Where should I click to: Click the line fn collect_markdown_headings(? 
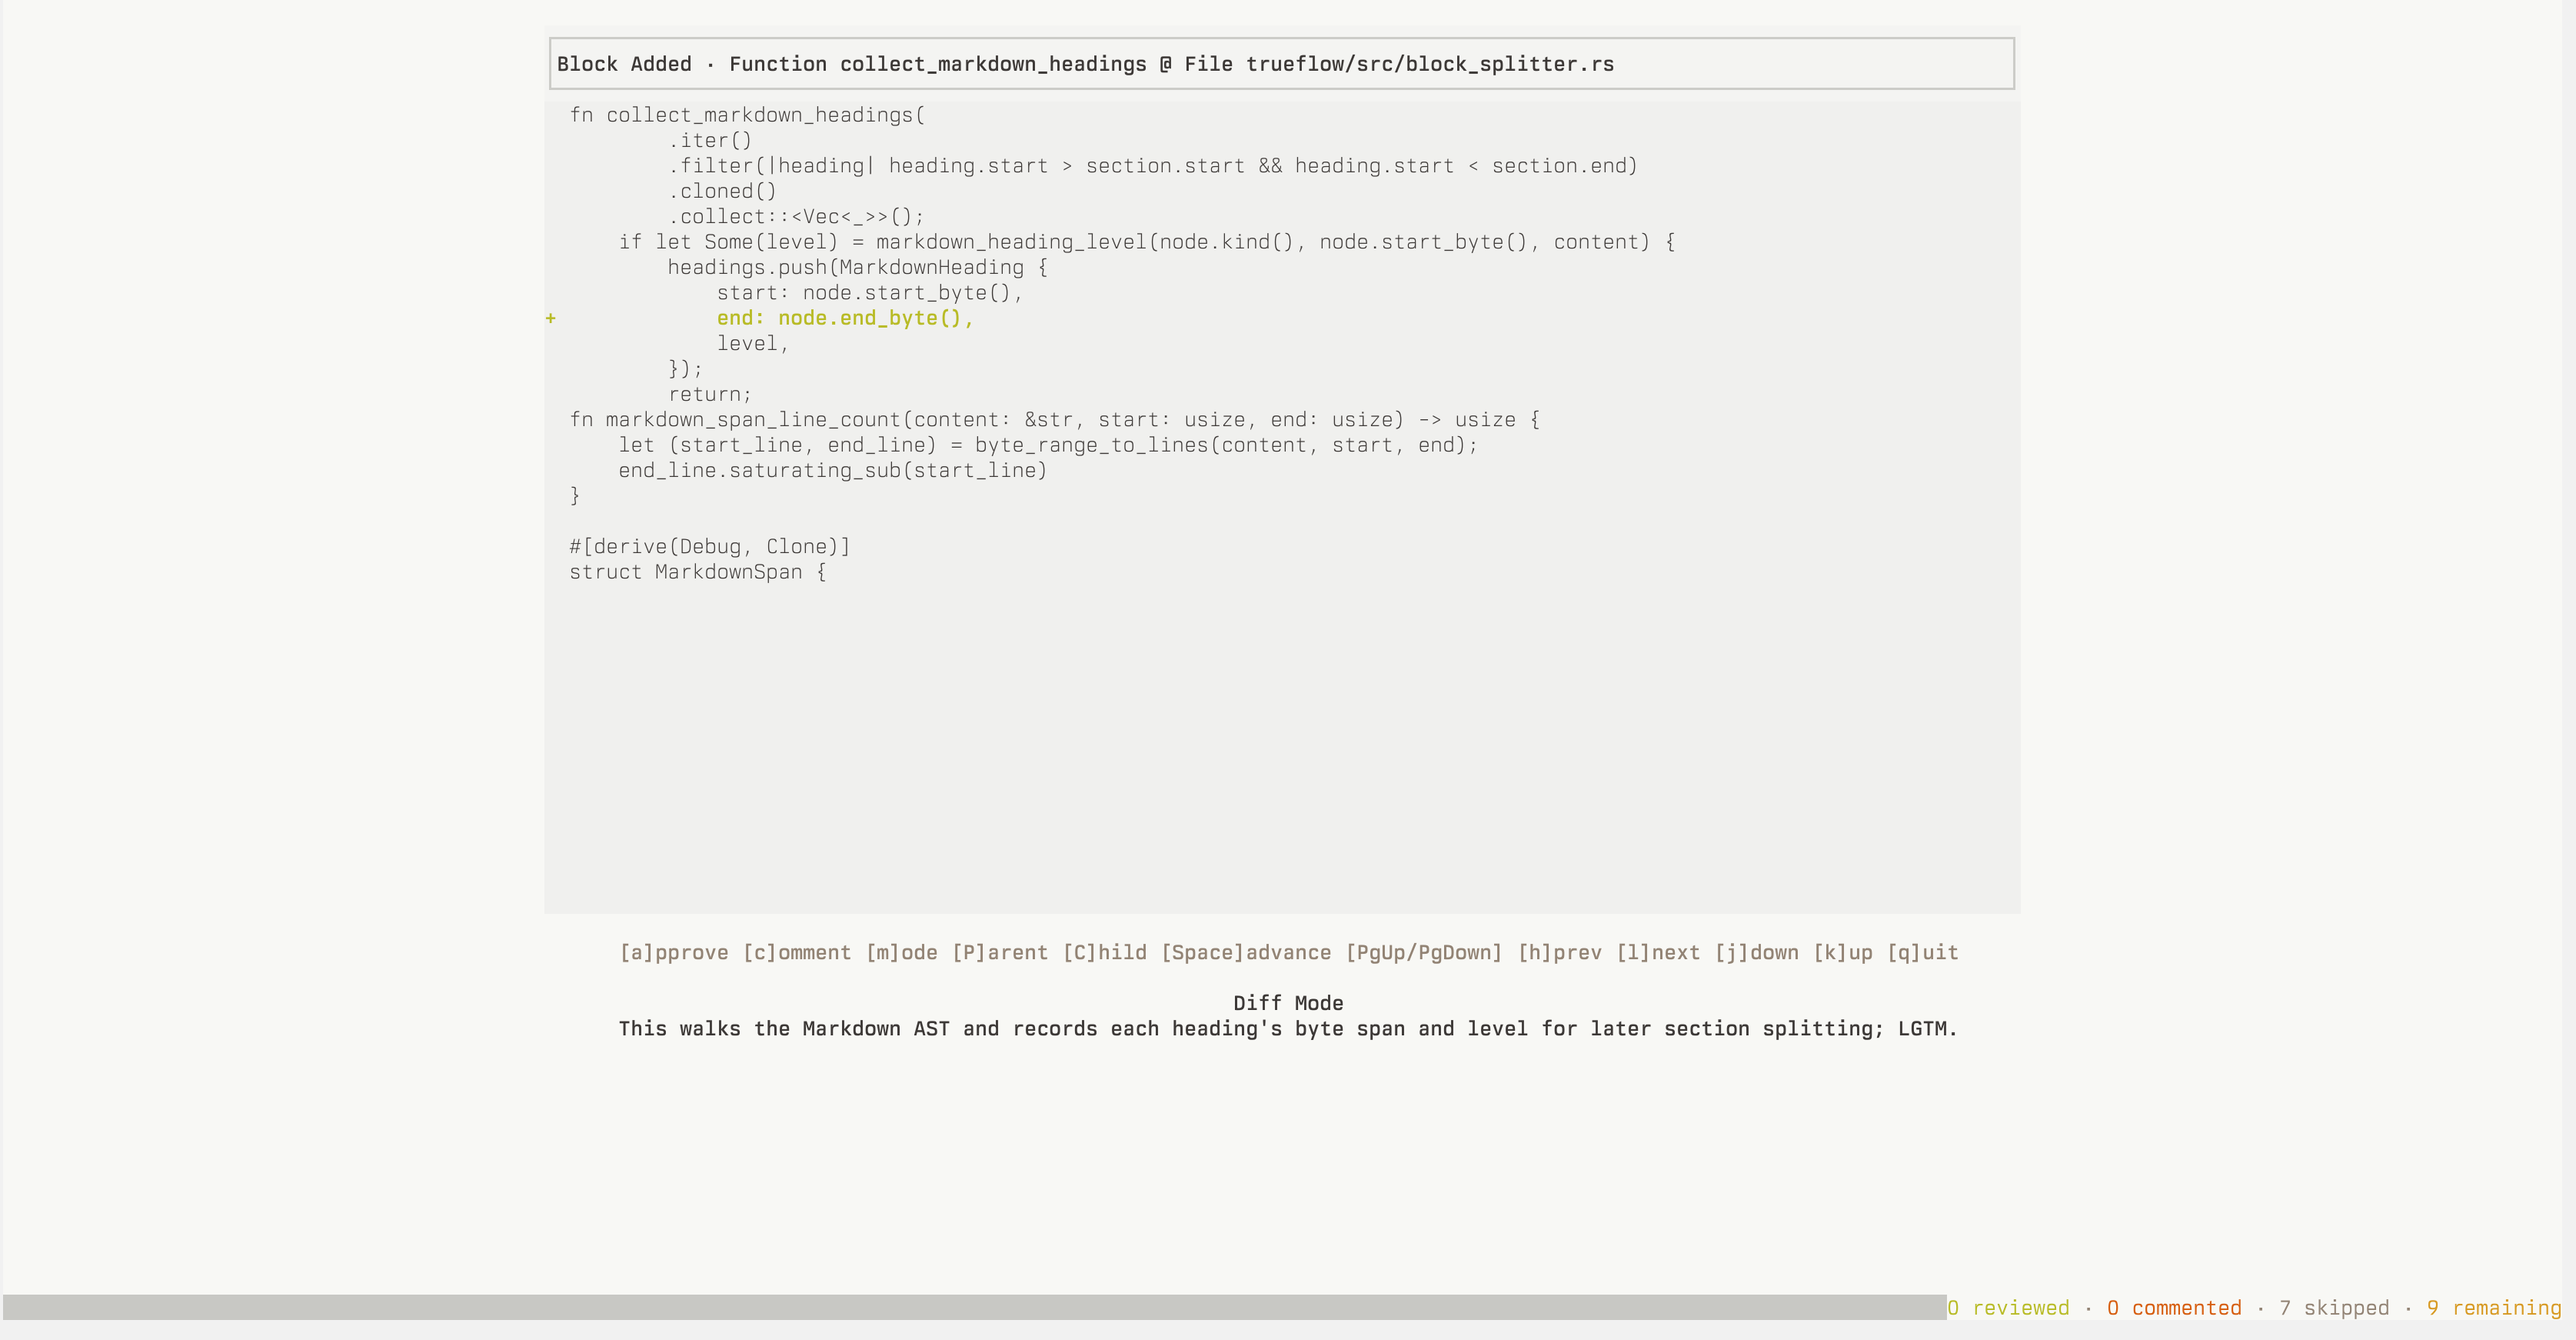[747, 115]
